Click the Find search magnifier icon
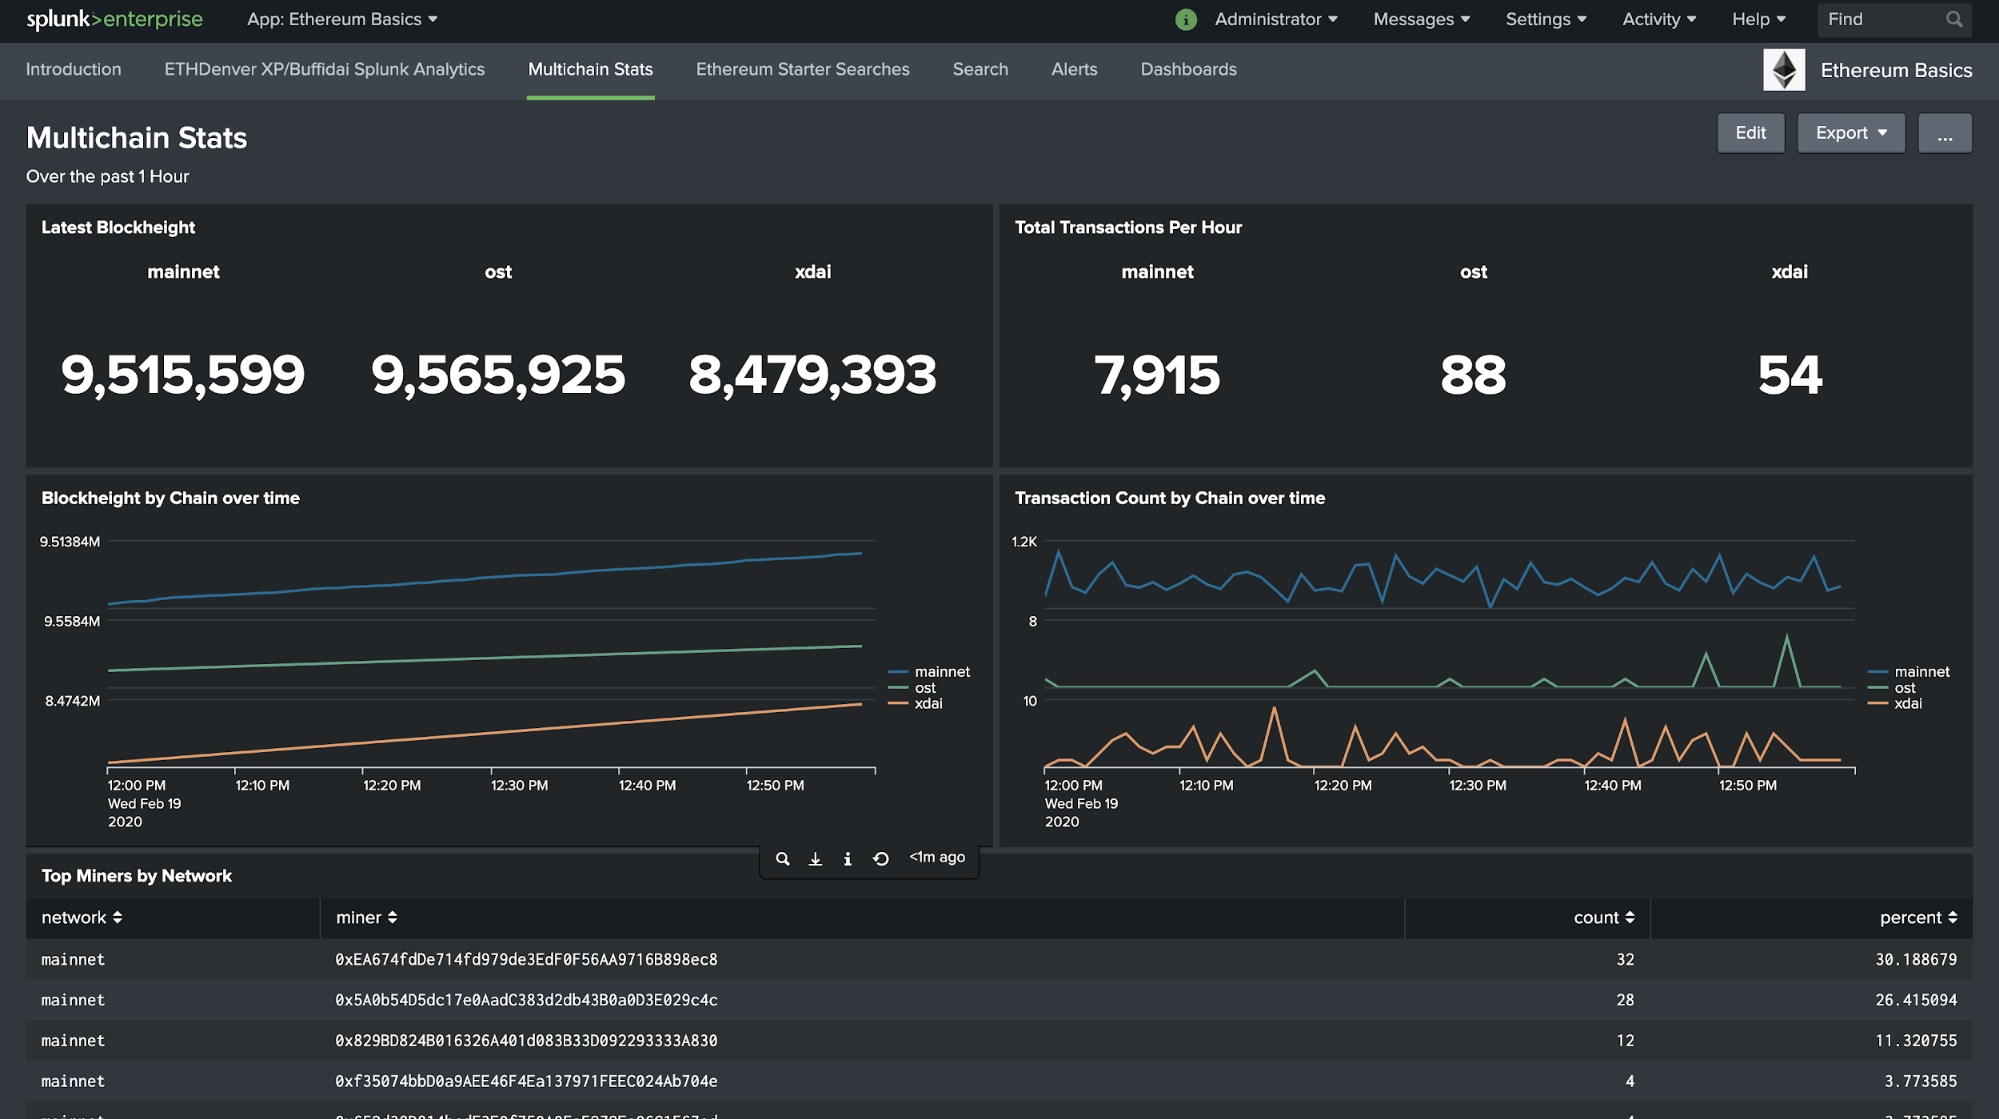 coord(1954,19)
